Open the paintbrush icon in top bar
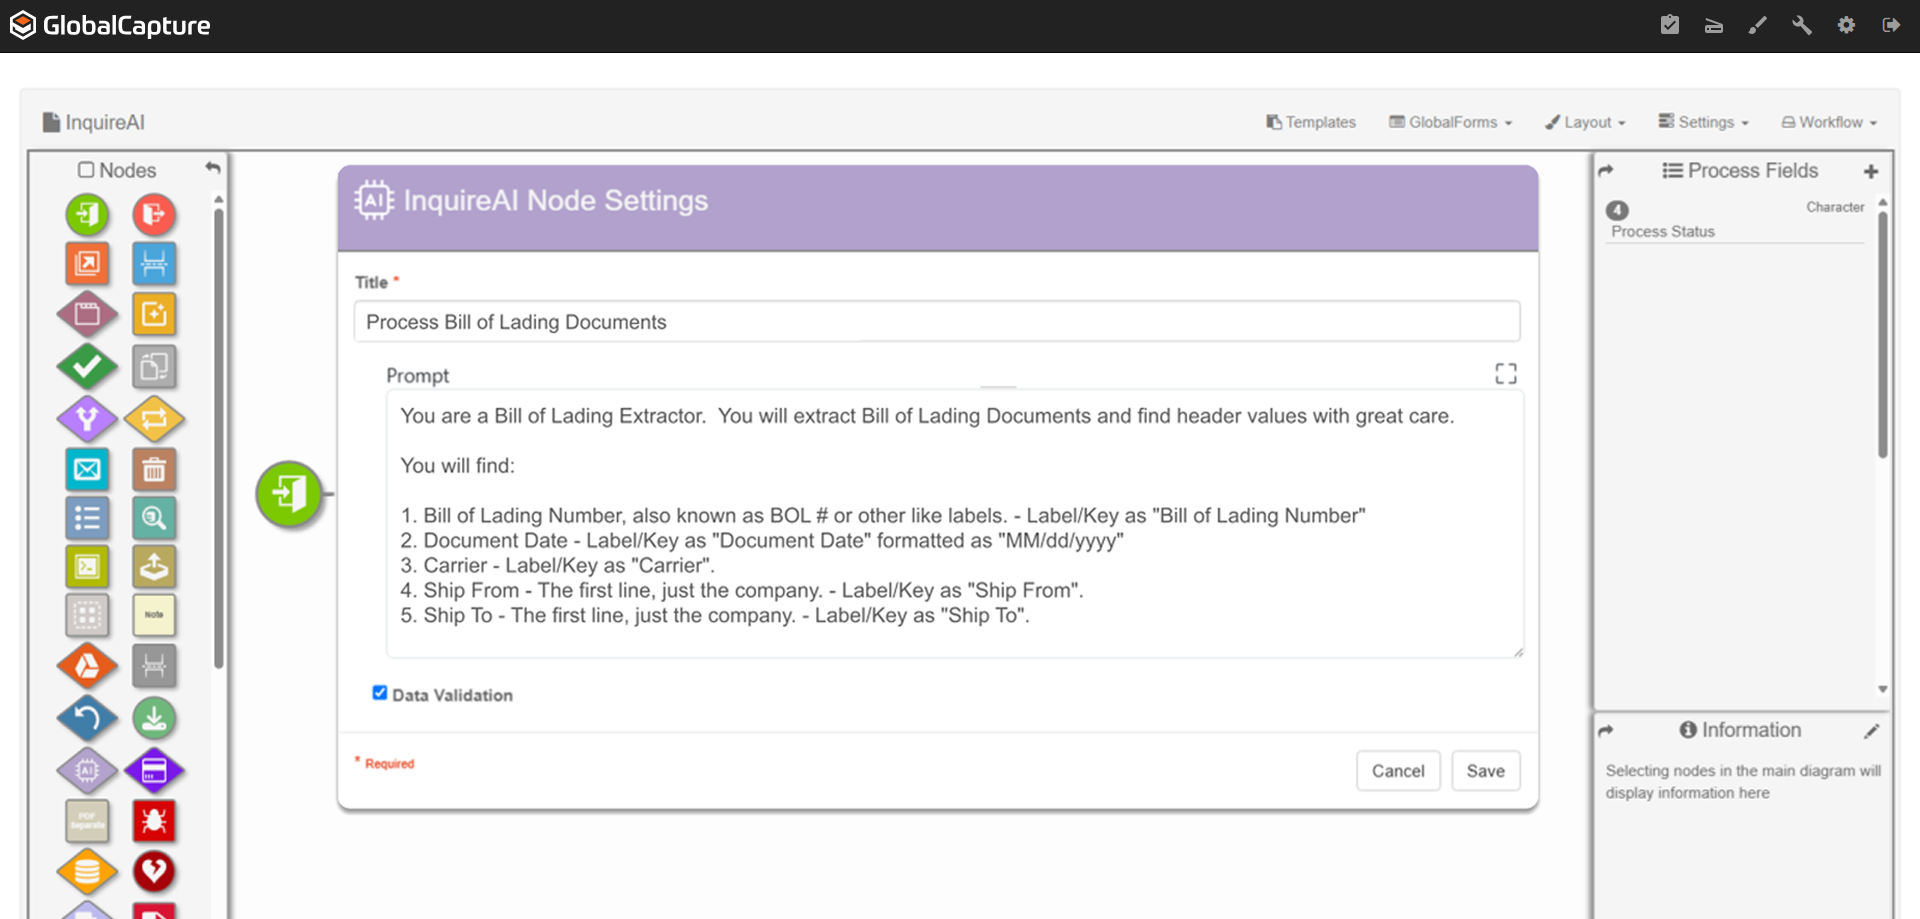 click(1758, 25)
